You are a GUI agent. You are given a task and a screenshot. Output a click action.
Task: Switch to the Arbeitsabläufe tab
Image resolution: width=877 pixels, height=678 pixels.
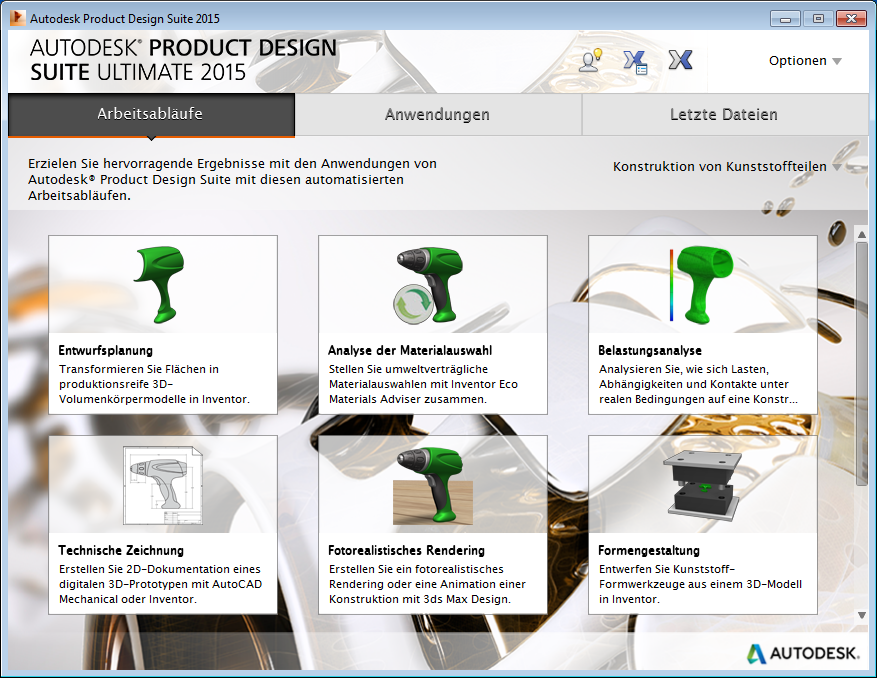(151, 114)
